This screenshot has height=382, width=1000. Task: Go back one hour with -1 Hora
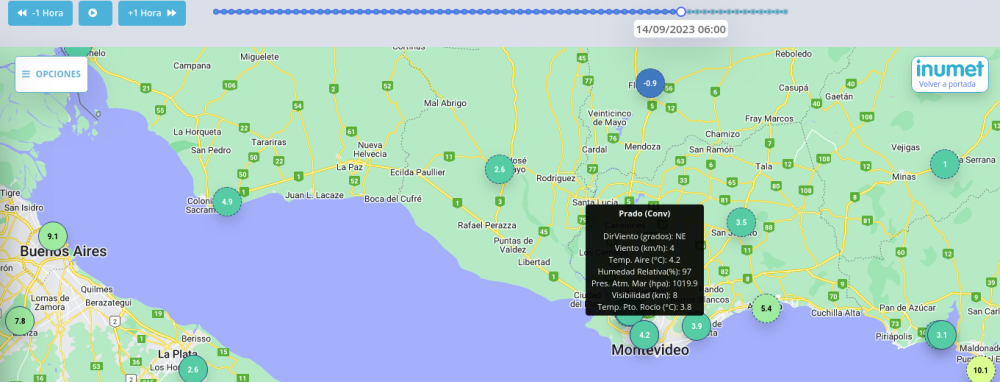coord(40,13)
